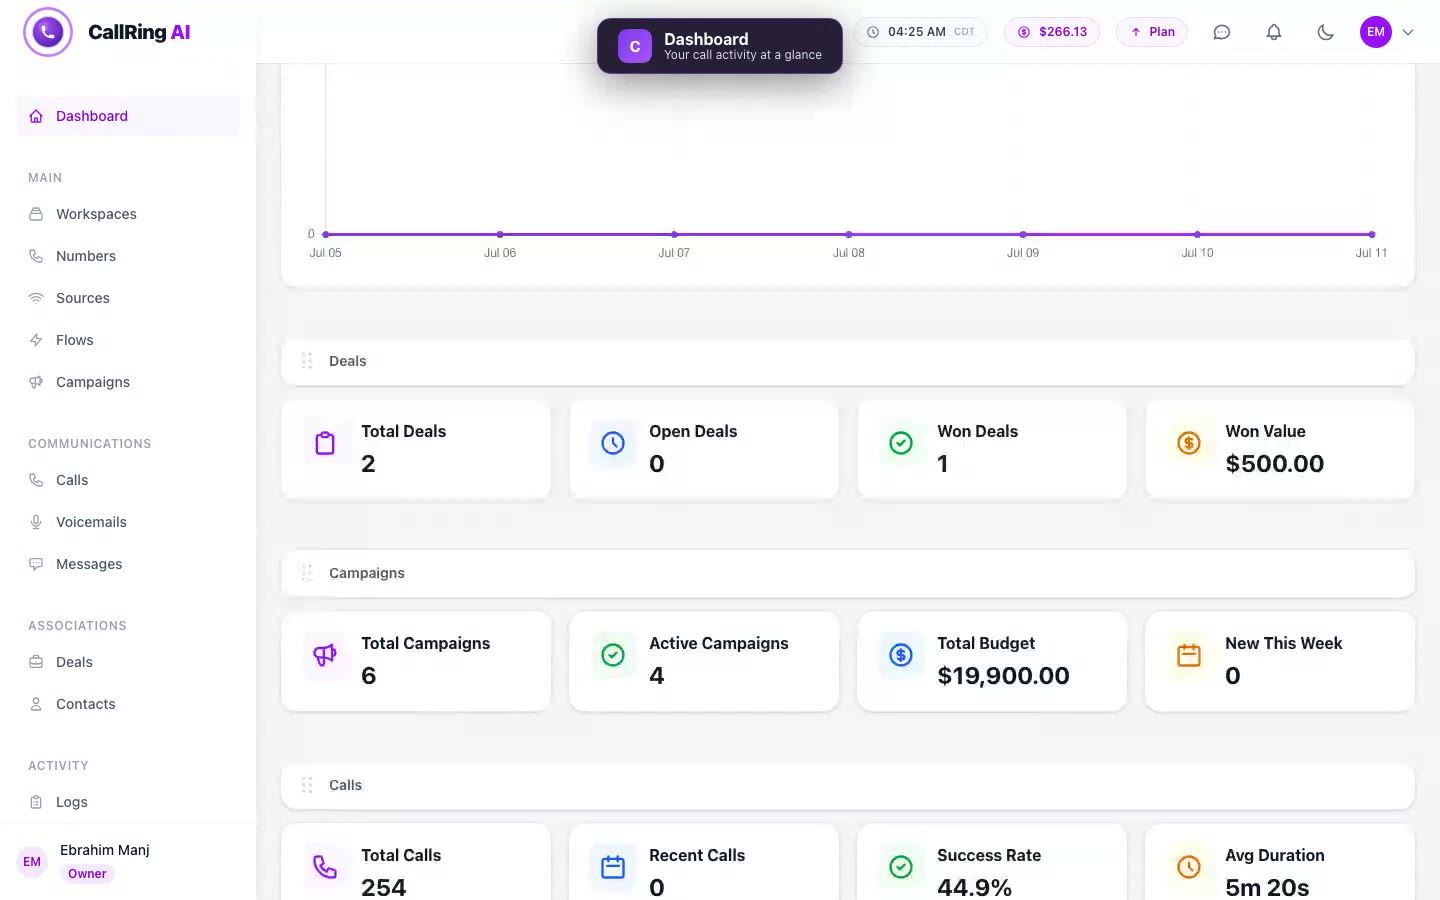Grab the Calls section drag handle
The width and height of the screenshot is (1440, 900).
pos(307,785)
